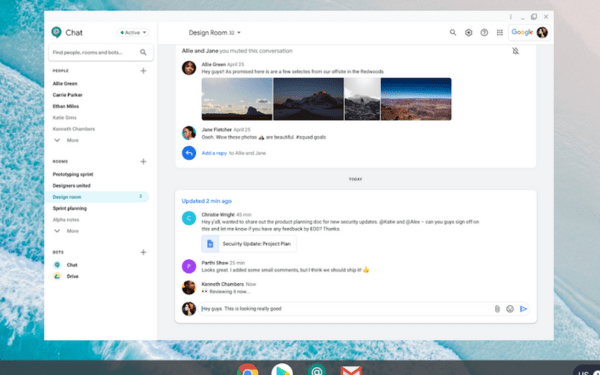Select the Design room entry
600x375 pixels.
(x=97, y=197)
